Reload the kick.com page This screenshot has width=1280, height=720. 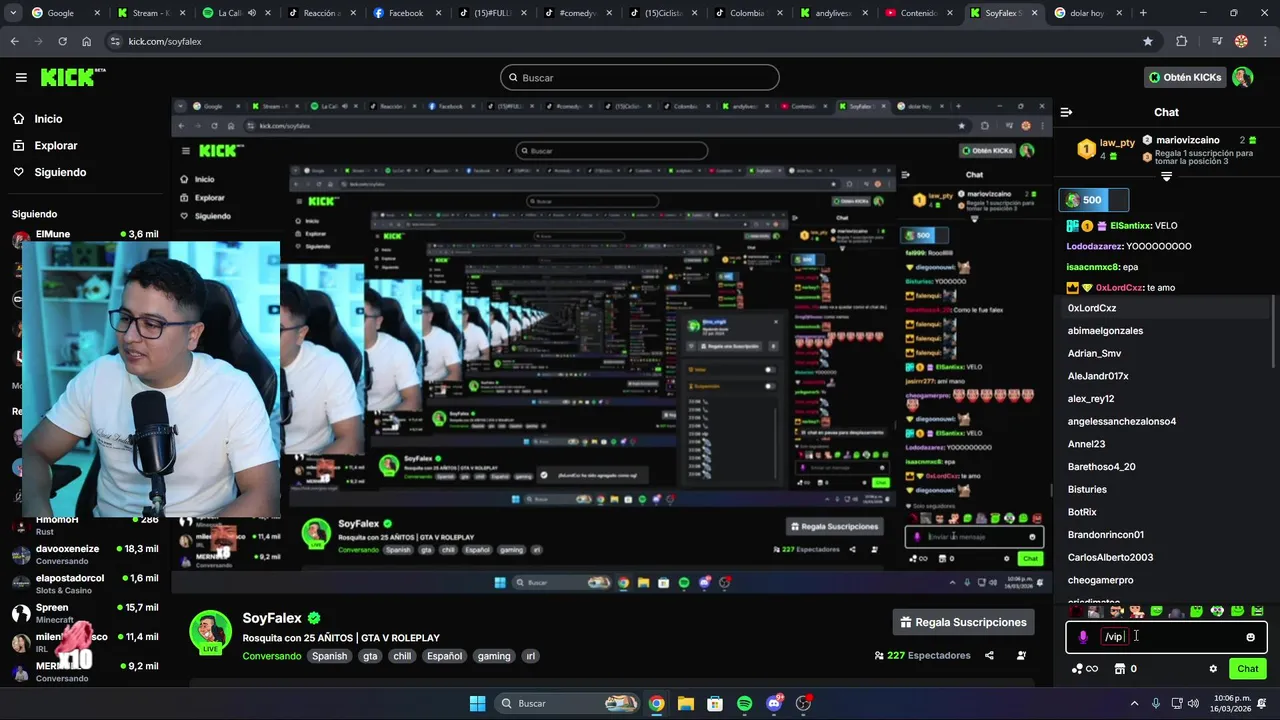click(x=62, y=41)
